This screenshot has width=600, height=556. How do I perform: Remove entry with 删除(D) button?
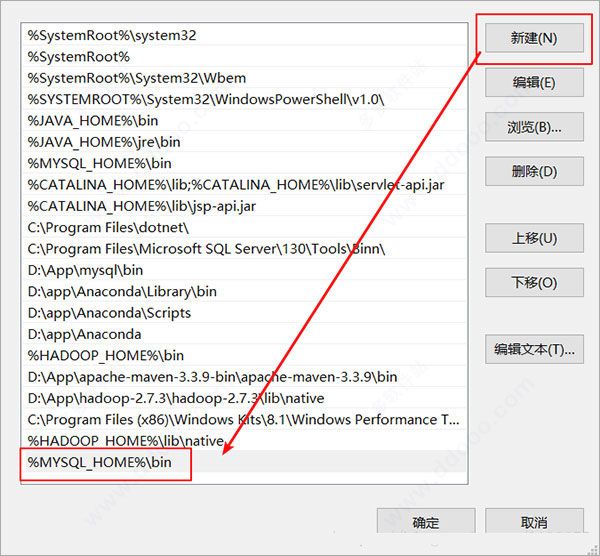[x=534, y=171]
